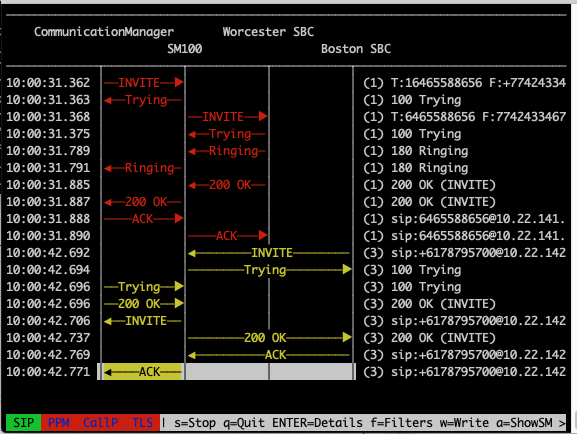The image size is (577, 434).
Task: Click 200 OK (INVITE) summary at 10:00:31.885
Action: tap(443, 185)
